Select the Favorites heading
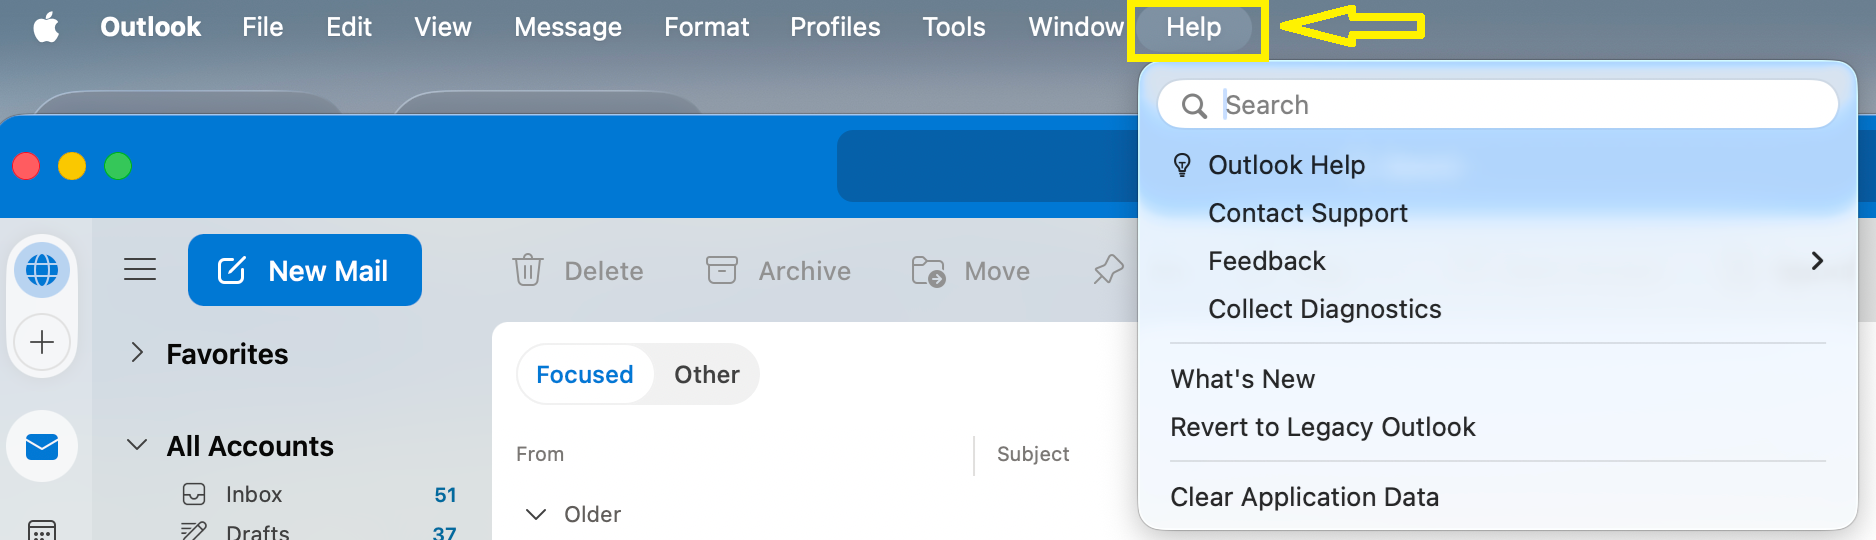 [x=227, y=354]
